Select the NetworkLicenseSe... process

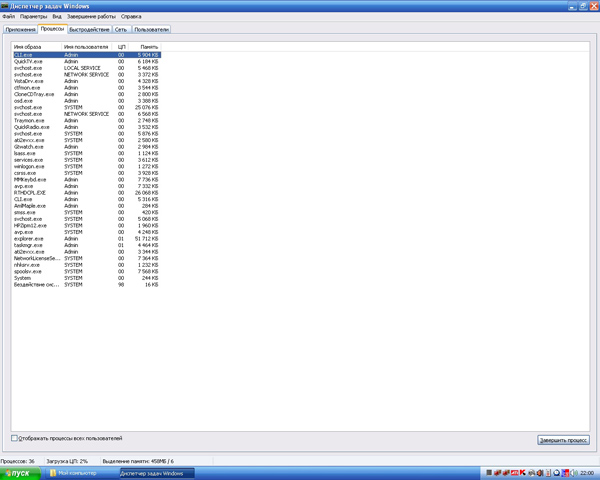click(x=86, y=258)
